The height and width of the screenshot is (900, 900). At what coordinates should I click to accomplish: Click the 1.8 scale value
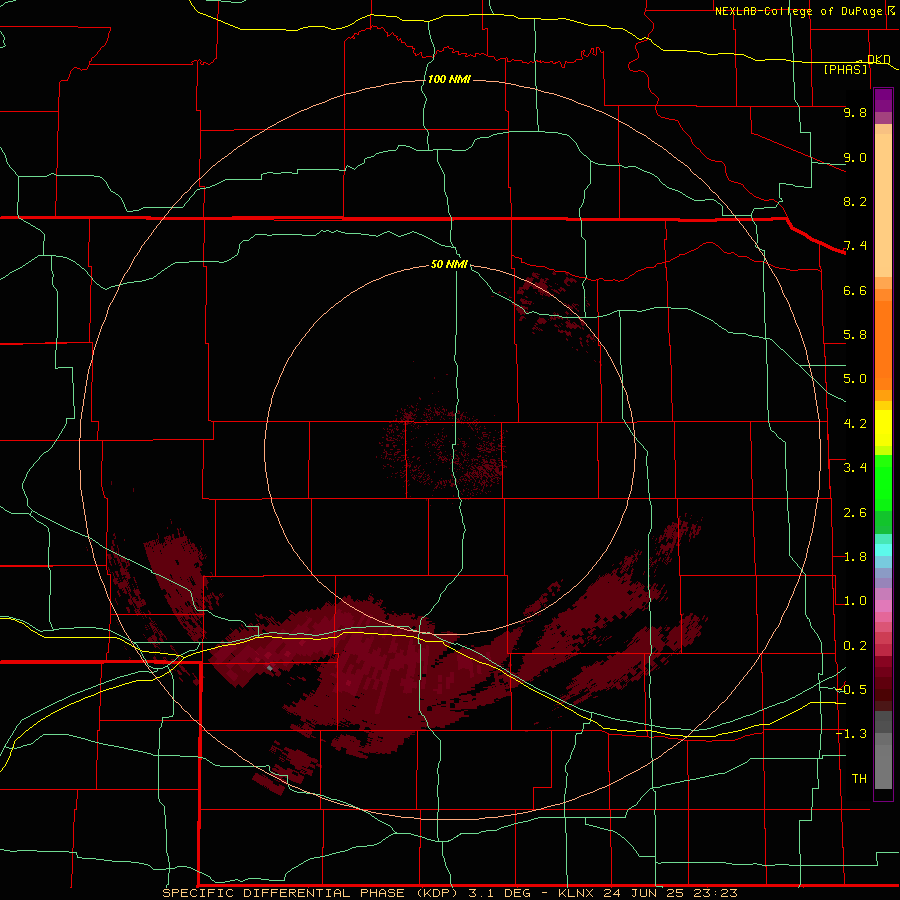855,557
